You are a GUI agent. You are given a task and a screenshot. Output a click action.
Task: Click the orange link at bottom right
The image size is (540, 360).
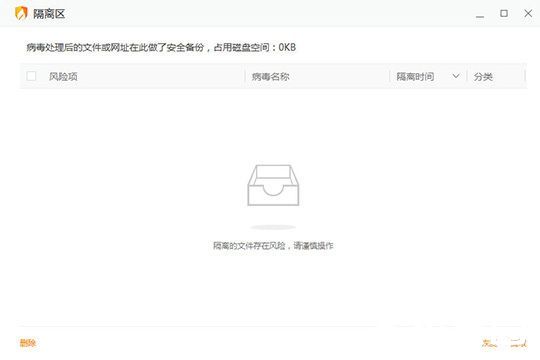pyautogui.click(x=504, y=343)
